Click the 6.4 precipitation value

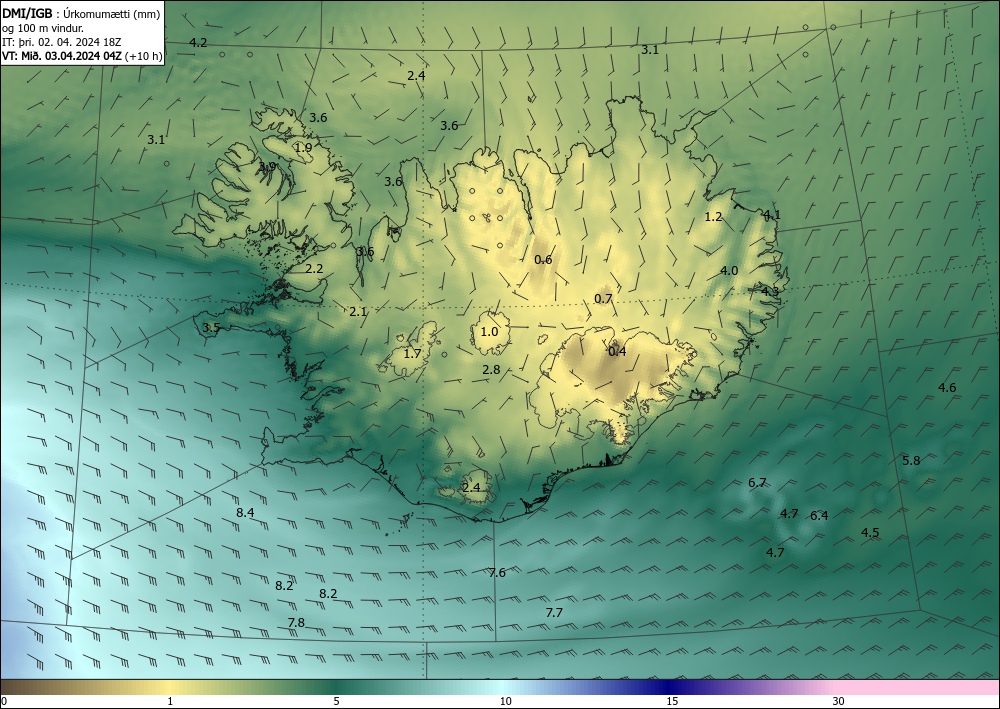[x=820, y=515]
